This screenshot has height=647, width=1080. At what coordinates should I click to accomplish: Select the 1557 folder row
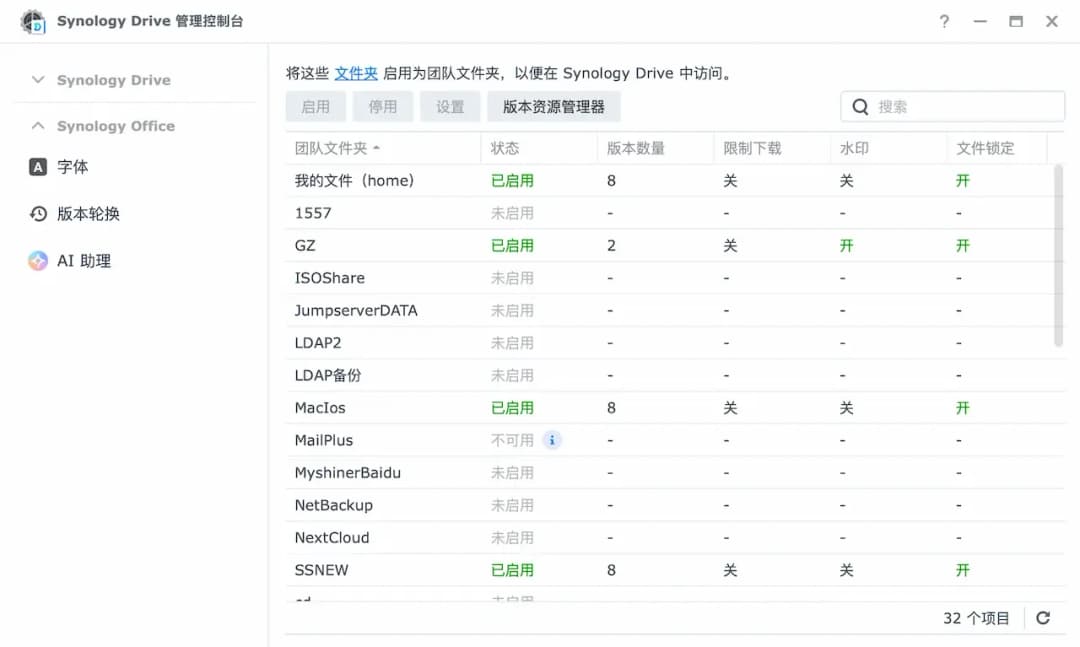(668, 213)
